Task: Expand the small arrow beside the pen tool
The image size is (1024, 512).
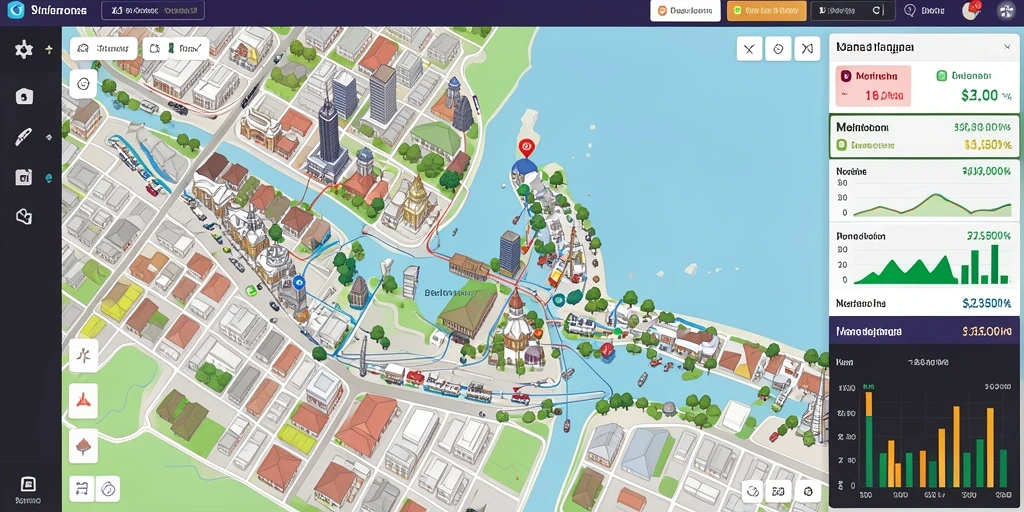Action: click(x=49, y=137)
